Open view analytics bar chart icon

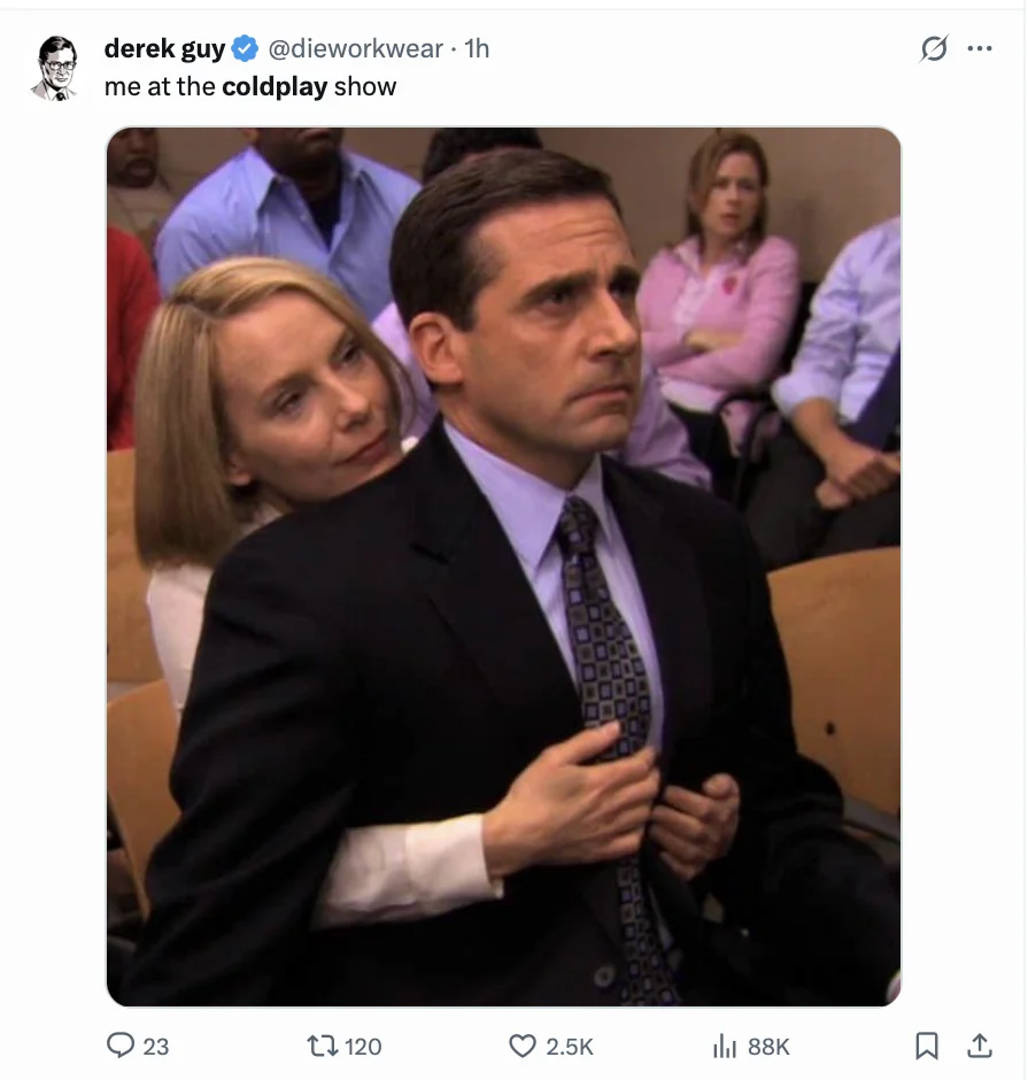click(x=724, y=1046)
